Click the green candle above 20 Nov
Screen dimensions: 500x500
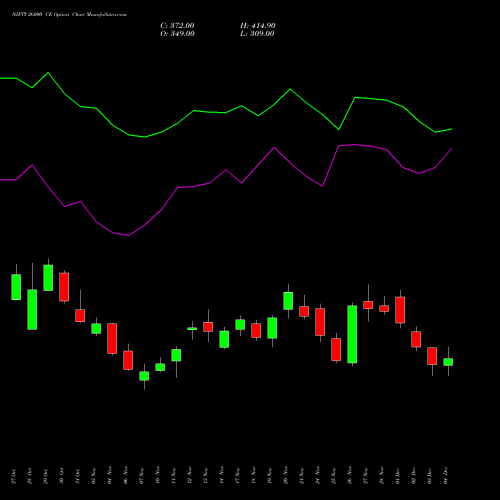pyautogui.click(x=288, y=301)
